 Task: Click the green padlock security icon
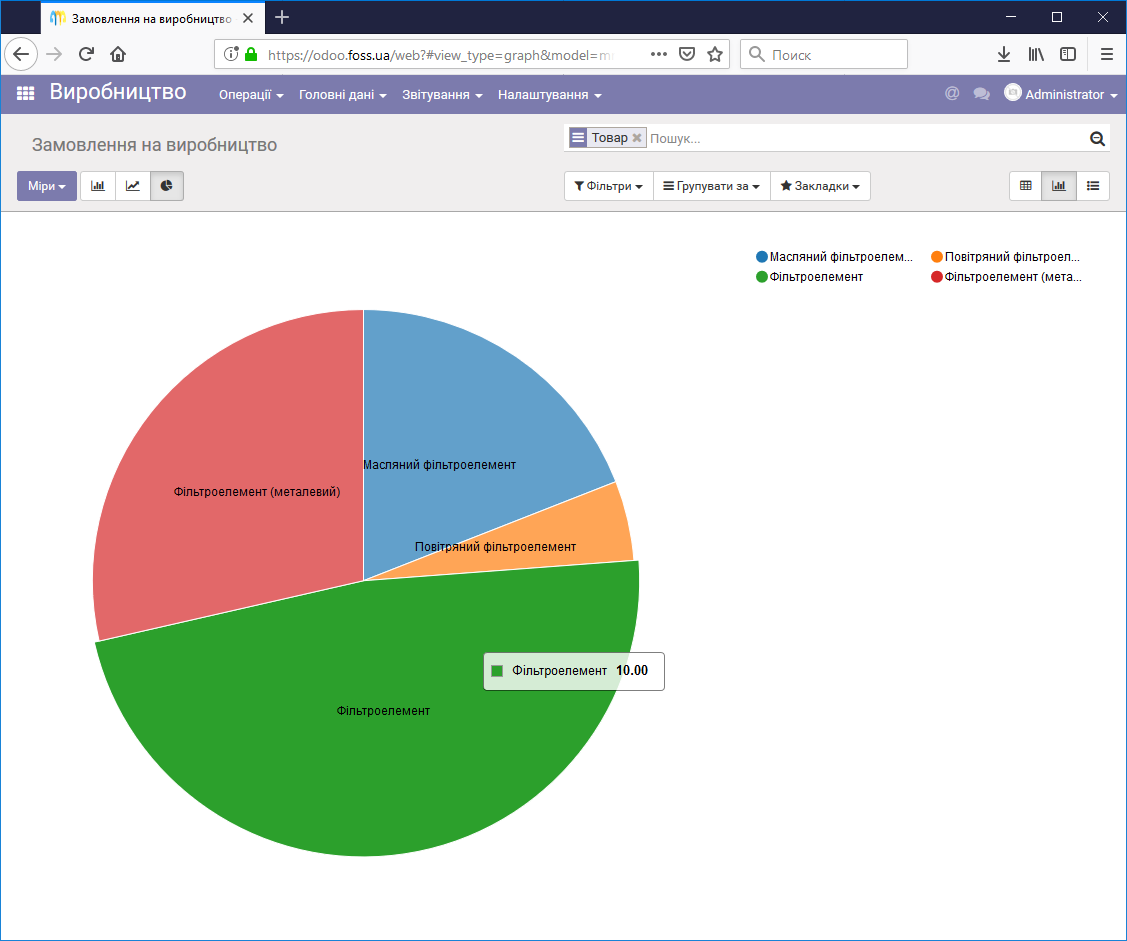(251, 54)
